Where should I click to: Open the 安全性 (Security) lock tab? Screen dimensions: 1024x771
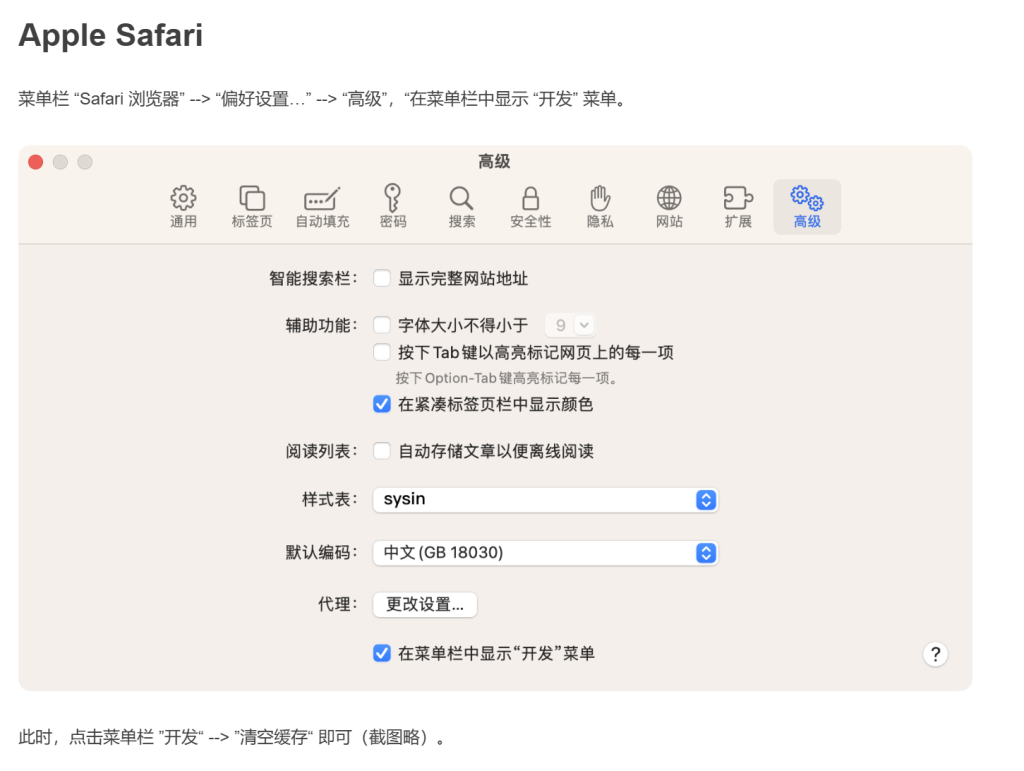pyautogui.click(x=531, y=206)
